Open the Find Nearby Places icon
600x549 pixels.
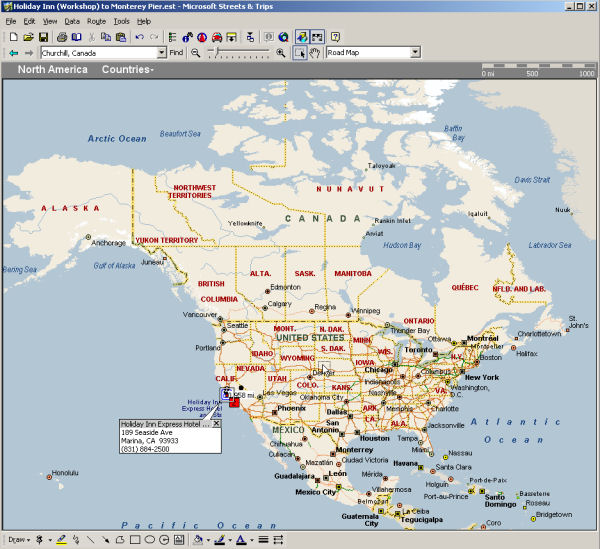coord(188,37)
